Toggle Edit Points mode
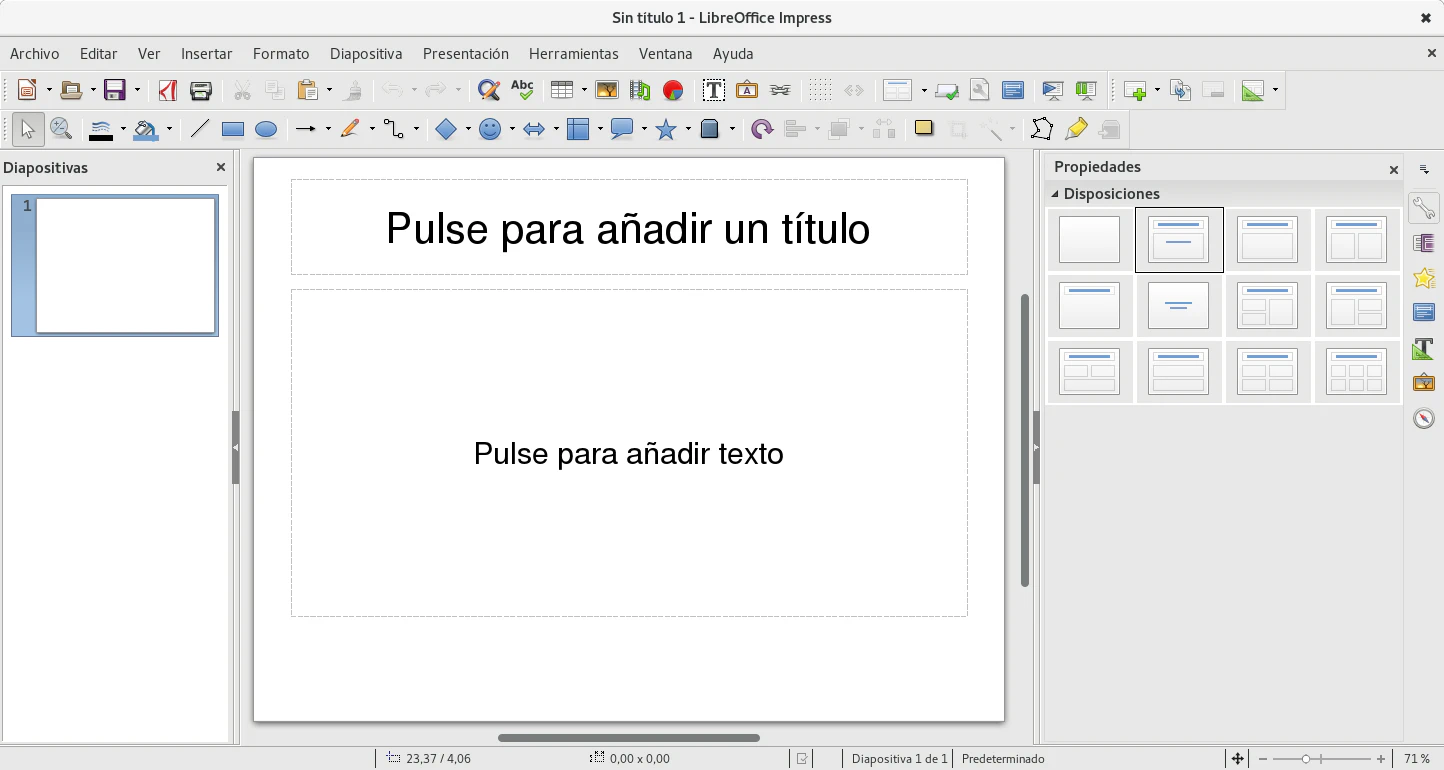The height and width of the screenshot is (770, 1444). click(1042, 129)
